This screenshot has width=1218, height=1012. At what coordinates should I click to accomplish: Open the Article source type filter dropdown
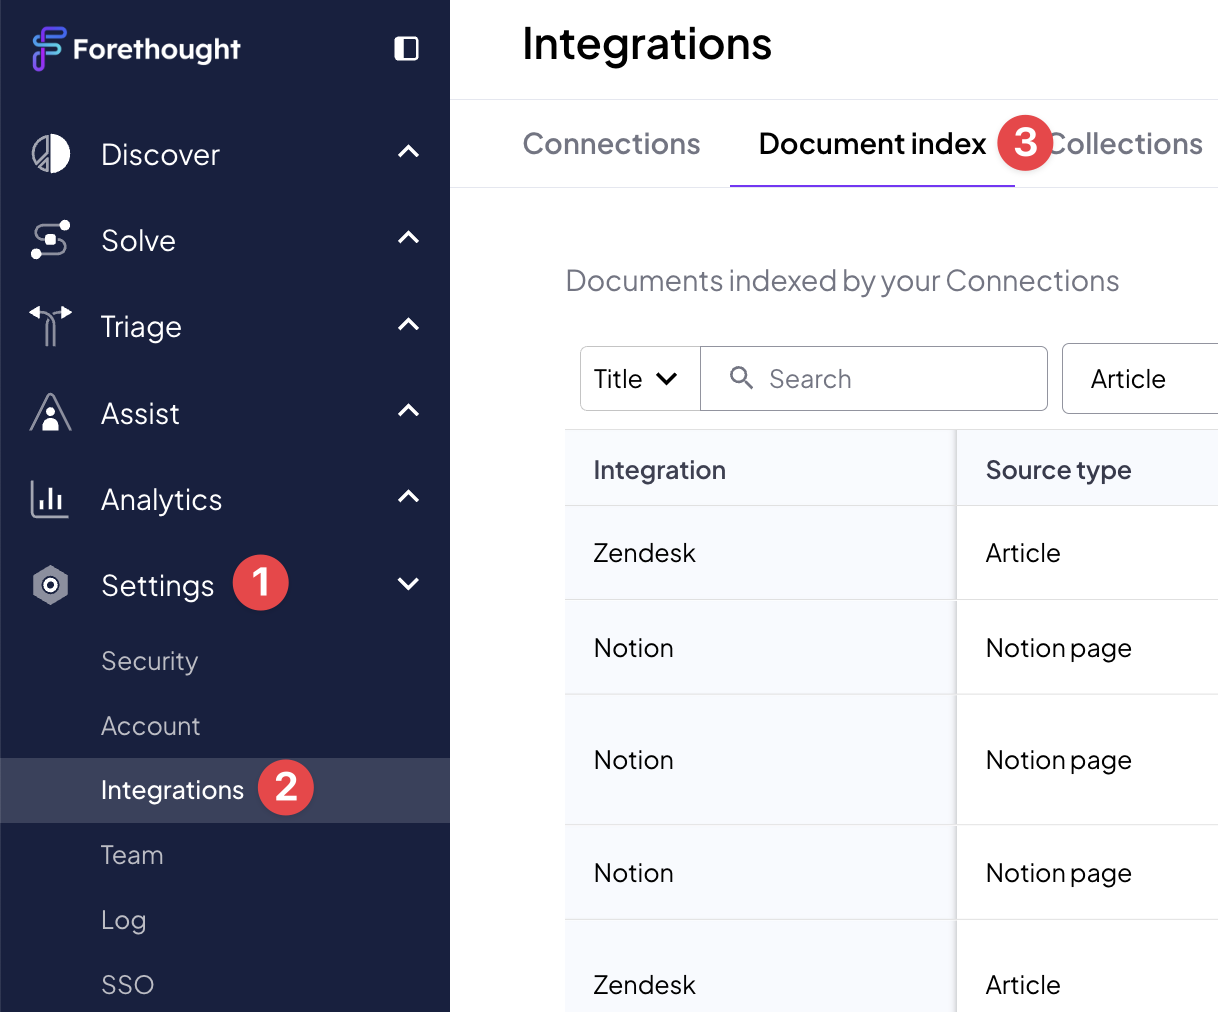click(x=1140, y=379)
